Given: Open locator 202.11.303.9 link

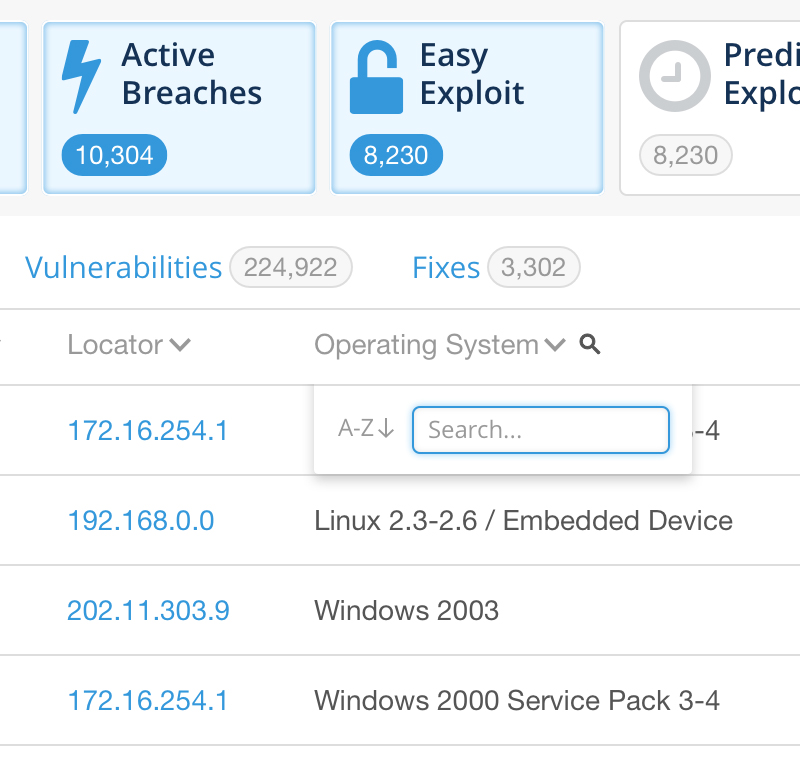Looking at the screenshot, I should [x=148, y=610].
